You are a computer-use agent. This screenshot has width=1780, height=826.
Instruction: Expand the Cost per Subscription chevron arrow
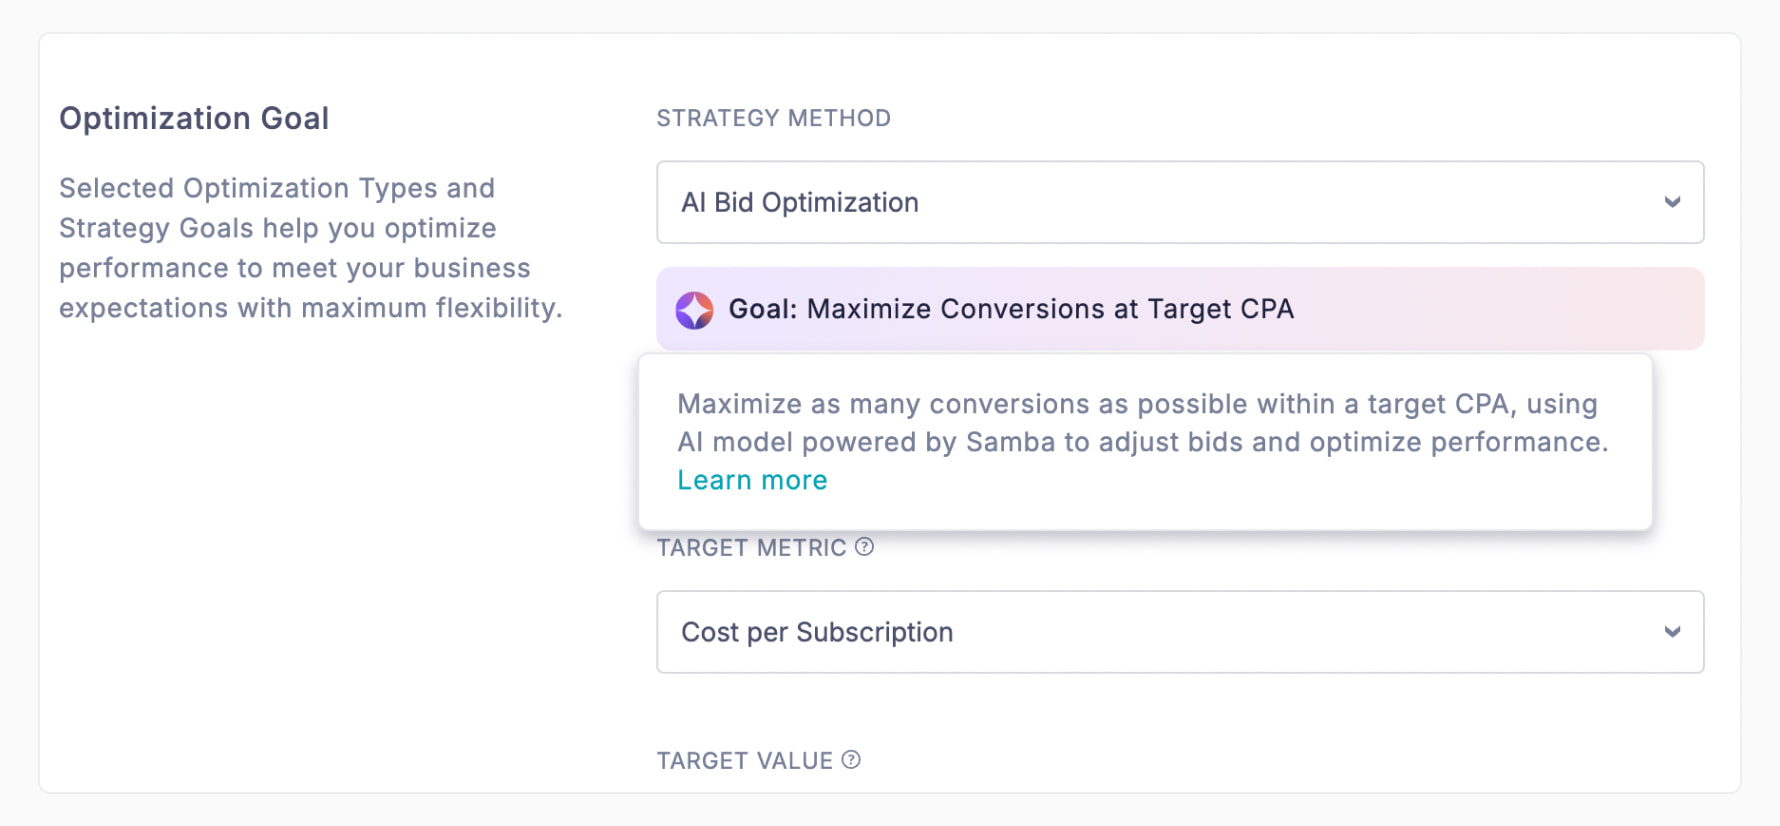point(1672,632)
